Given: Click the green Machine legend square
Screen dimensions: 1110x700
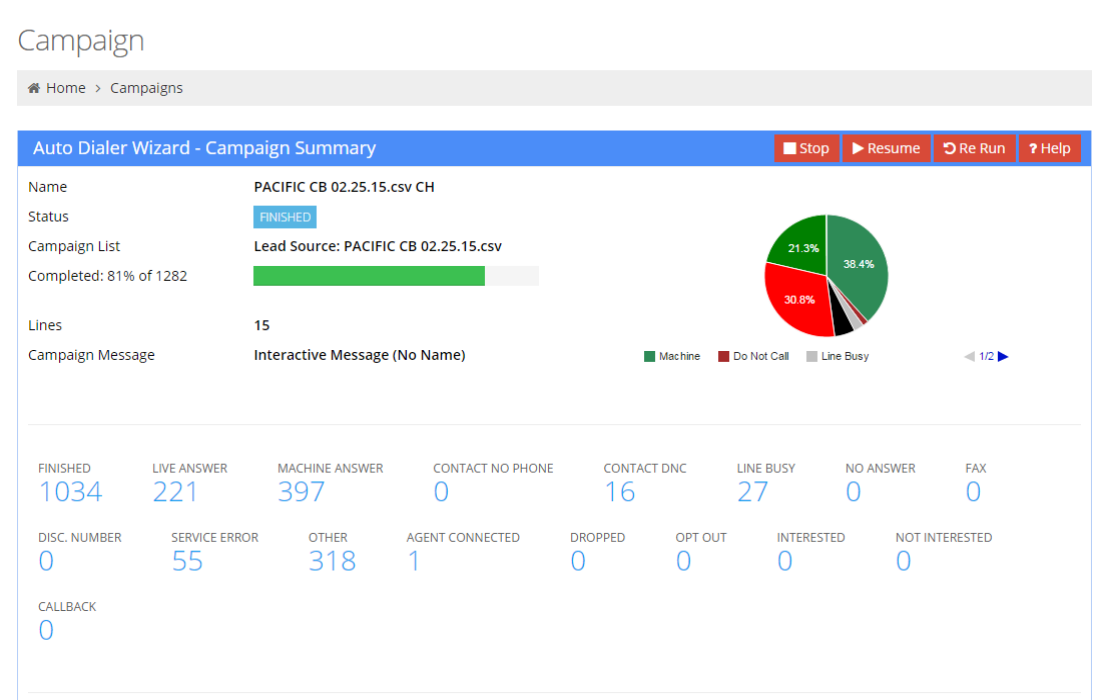Looking at the screenshot, I should (x=648, y=356).
